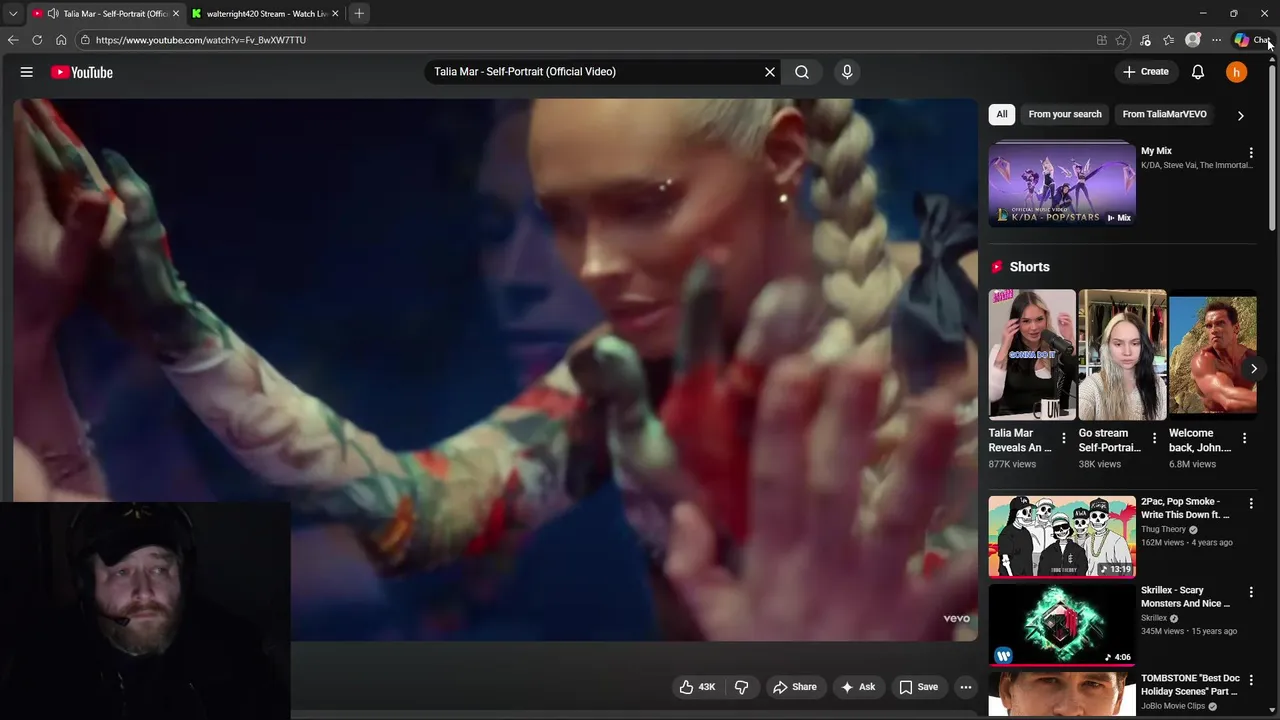Open the My Mix title link
This screenshot has width=1280, height=720.
(1156, 151)
